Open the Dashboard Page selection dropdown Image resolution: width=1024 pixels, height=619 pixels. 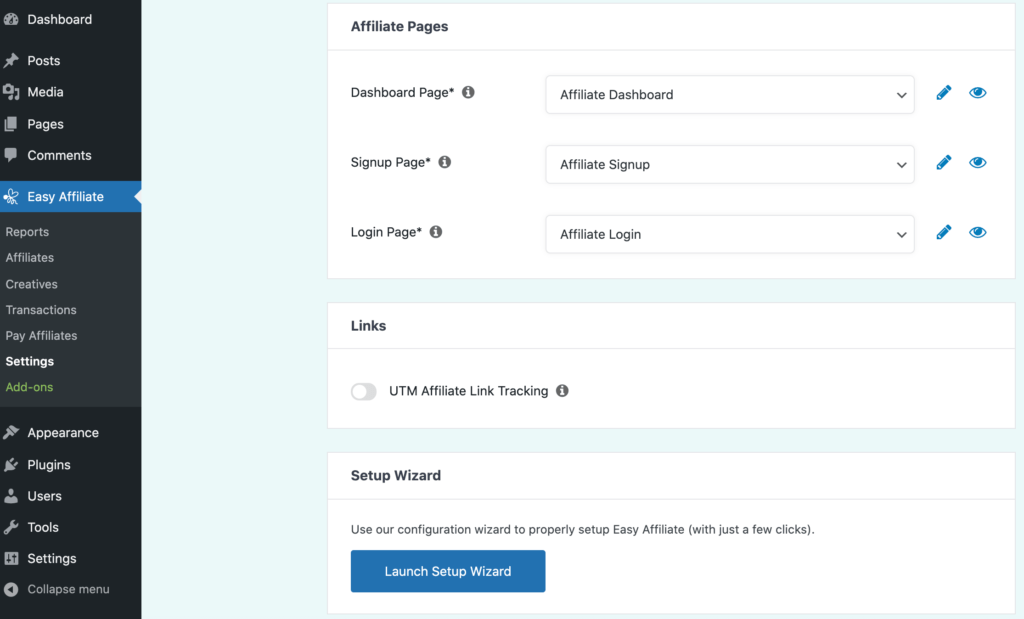click(x=729, y=93)
